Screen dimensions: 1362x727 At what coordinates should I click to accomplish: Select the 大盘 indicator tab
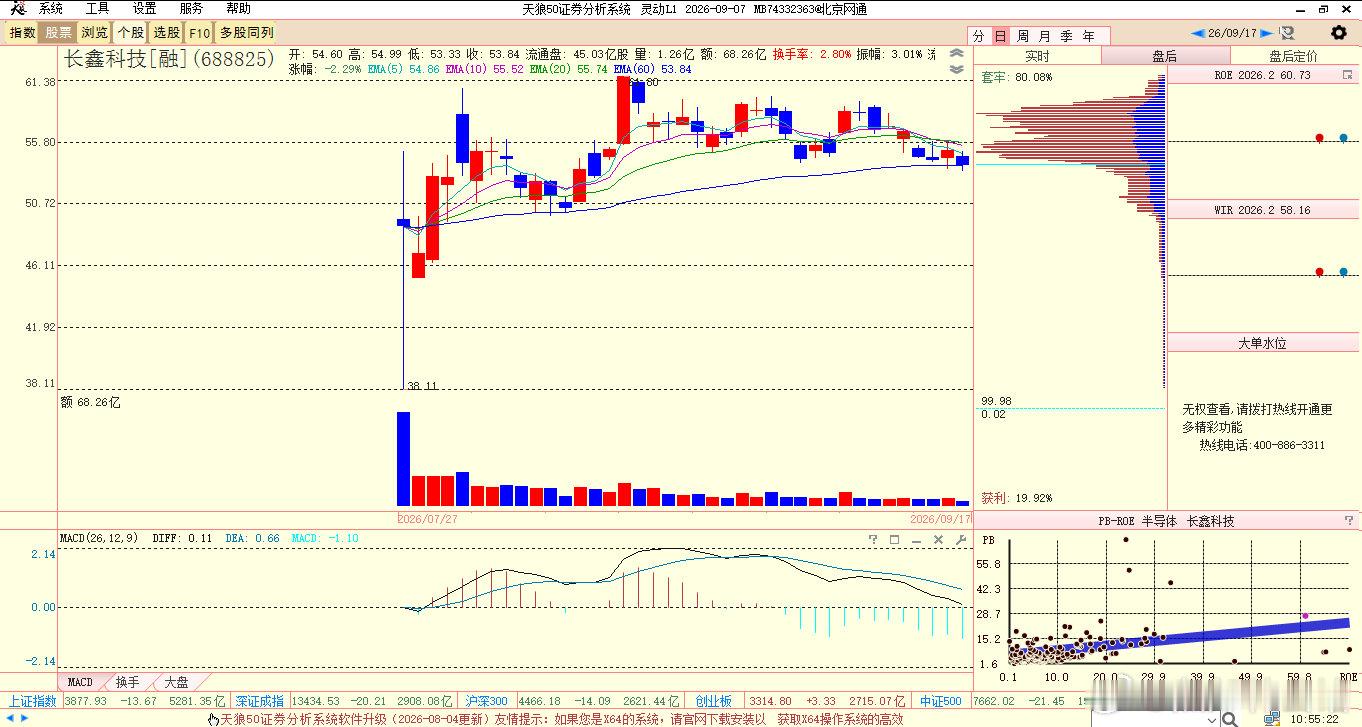coord(176,682)
